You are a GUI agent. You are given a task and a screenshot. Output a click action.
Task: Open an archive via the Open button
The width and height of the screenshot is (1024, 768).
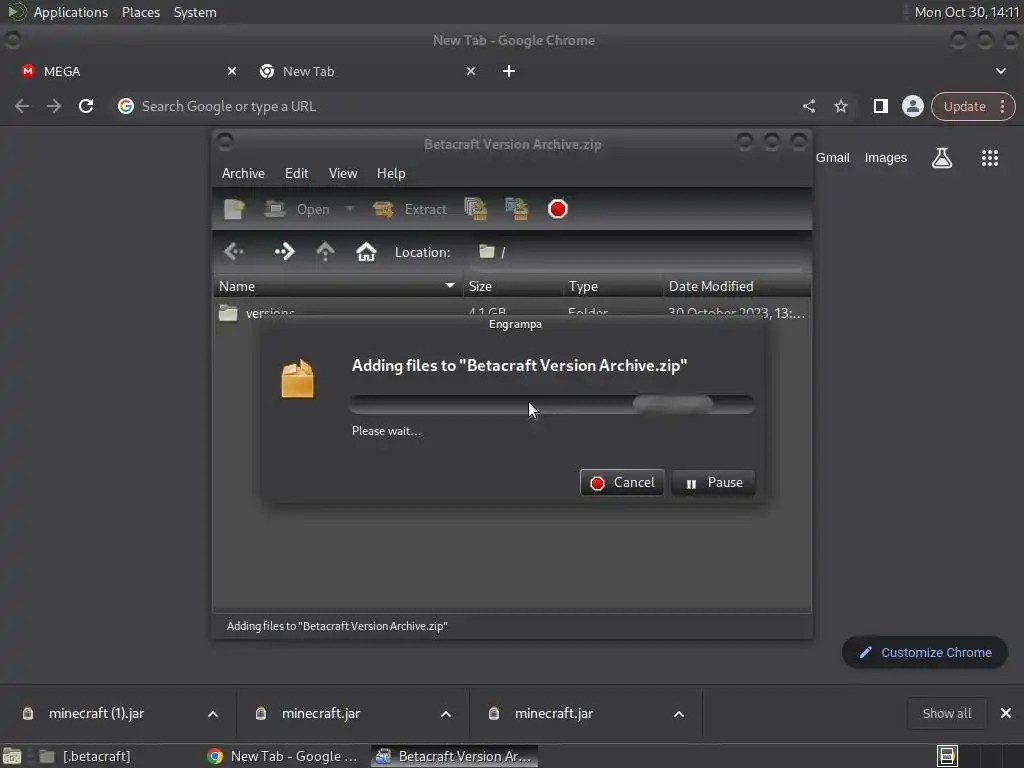[x=298, y=209]
